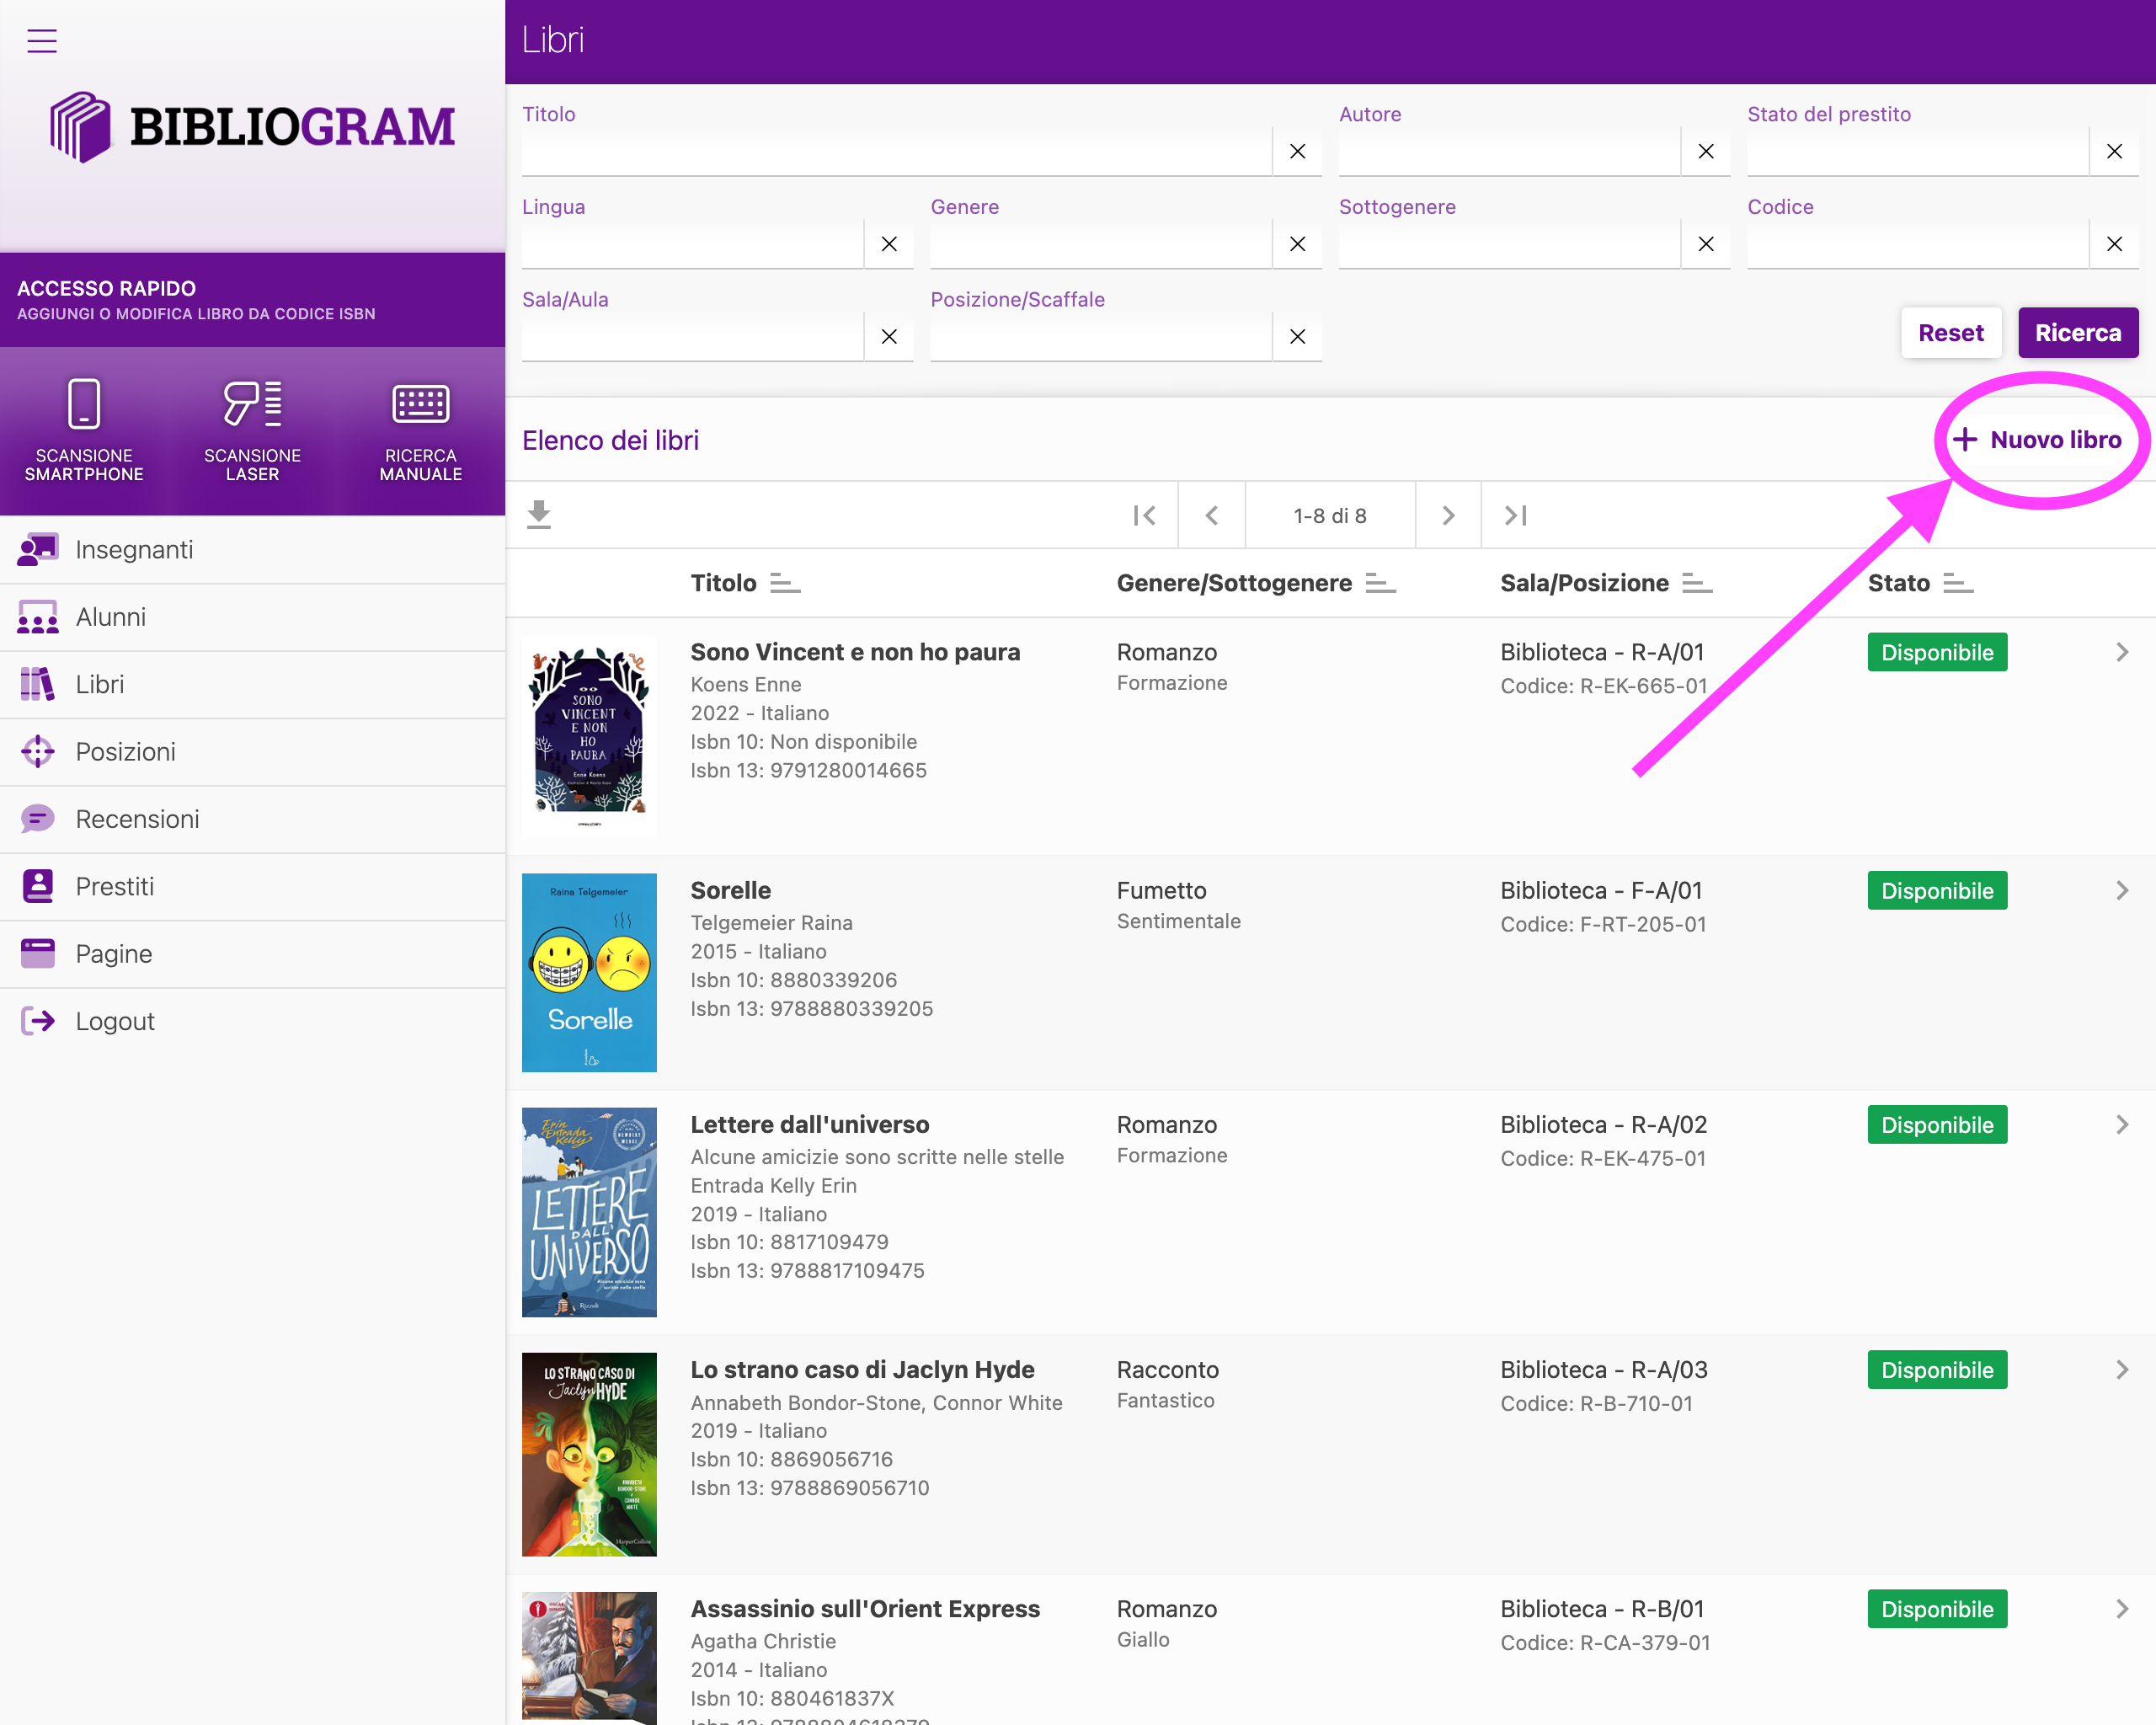Click the Nuovo libro button
Viewport: 2156px width, 1725px height.
point(2038,440)
